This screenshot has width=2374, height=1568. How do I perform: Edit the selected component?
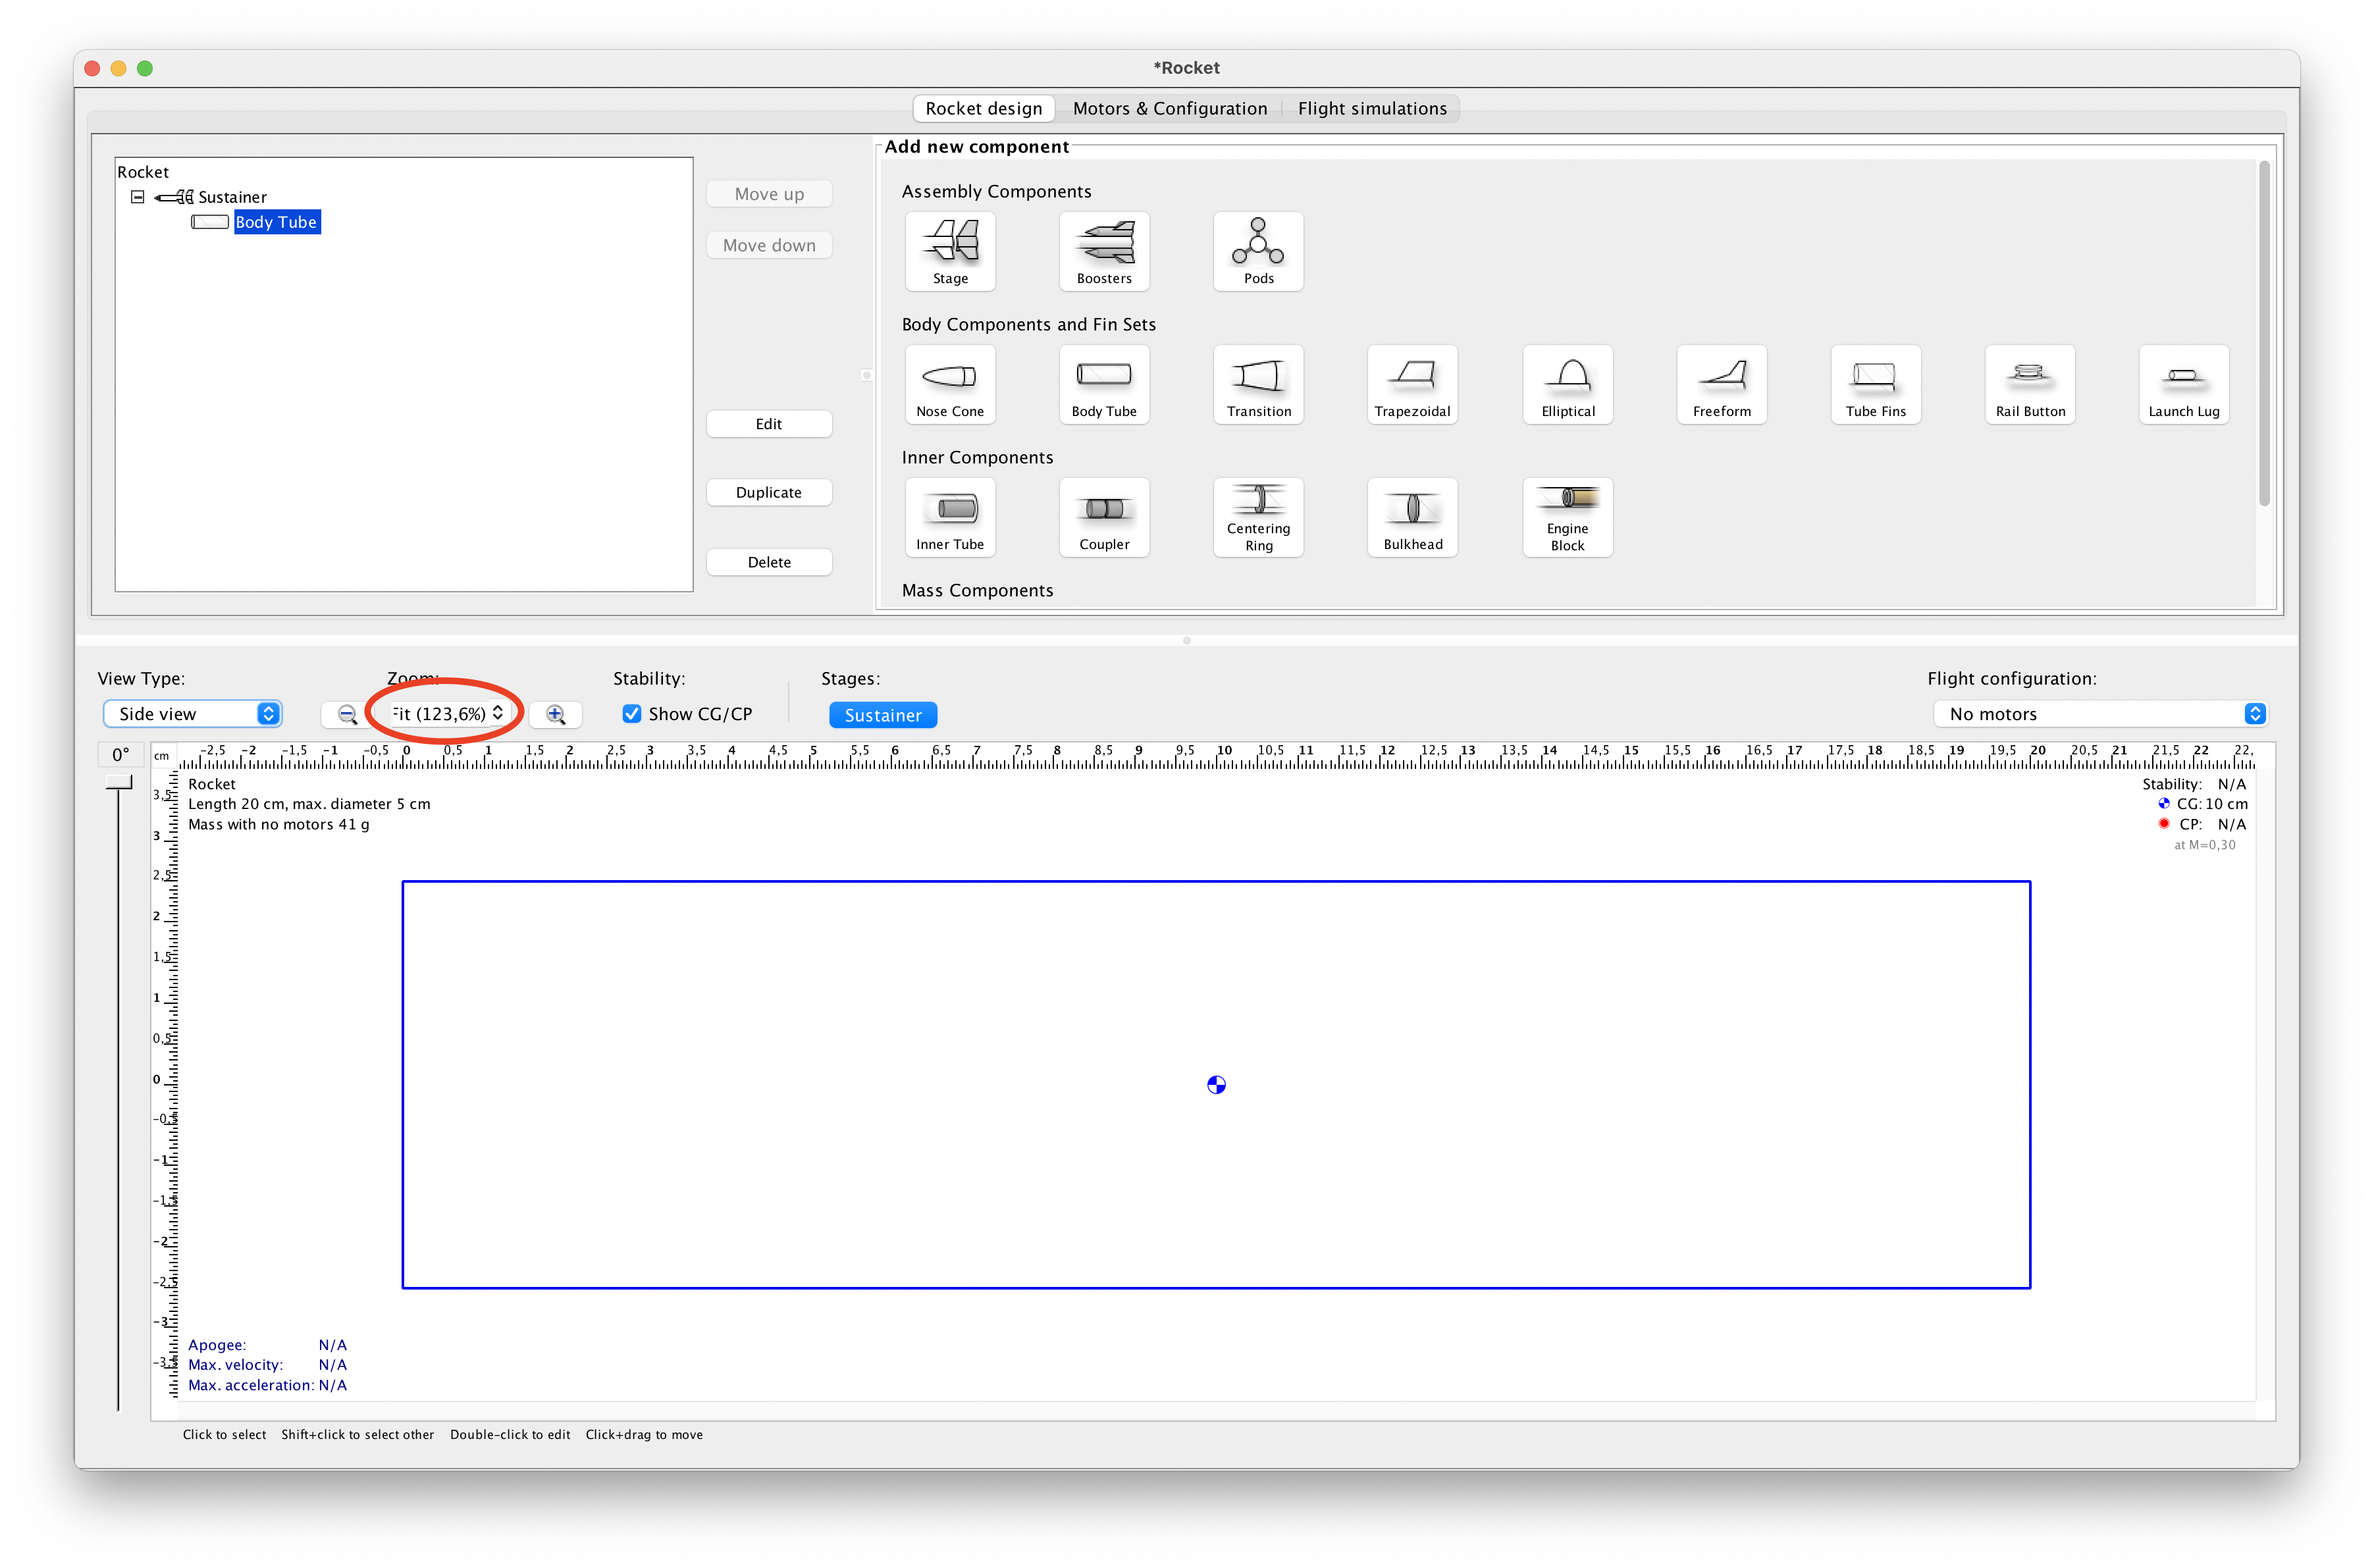coord(769,423)
